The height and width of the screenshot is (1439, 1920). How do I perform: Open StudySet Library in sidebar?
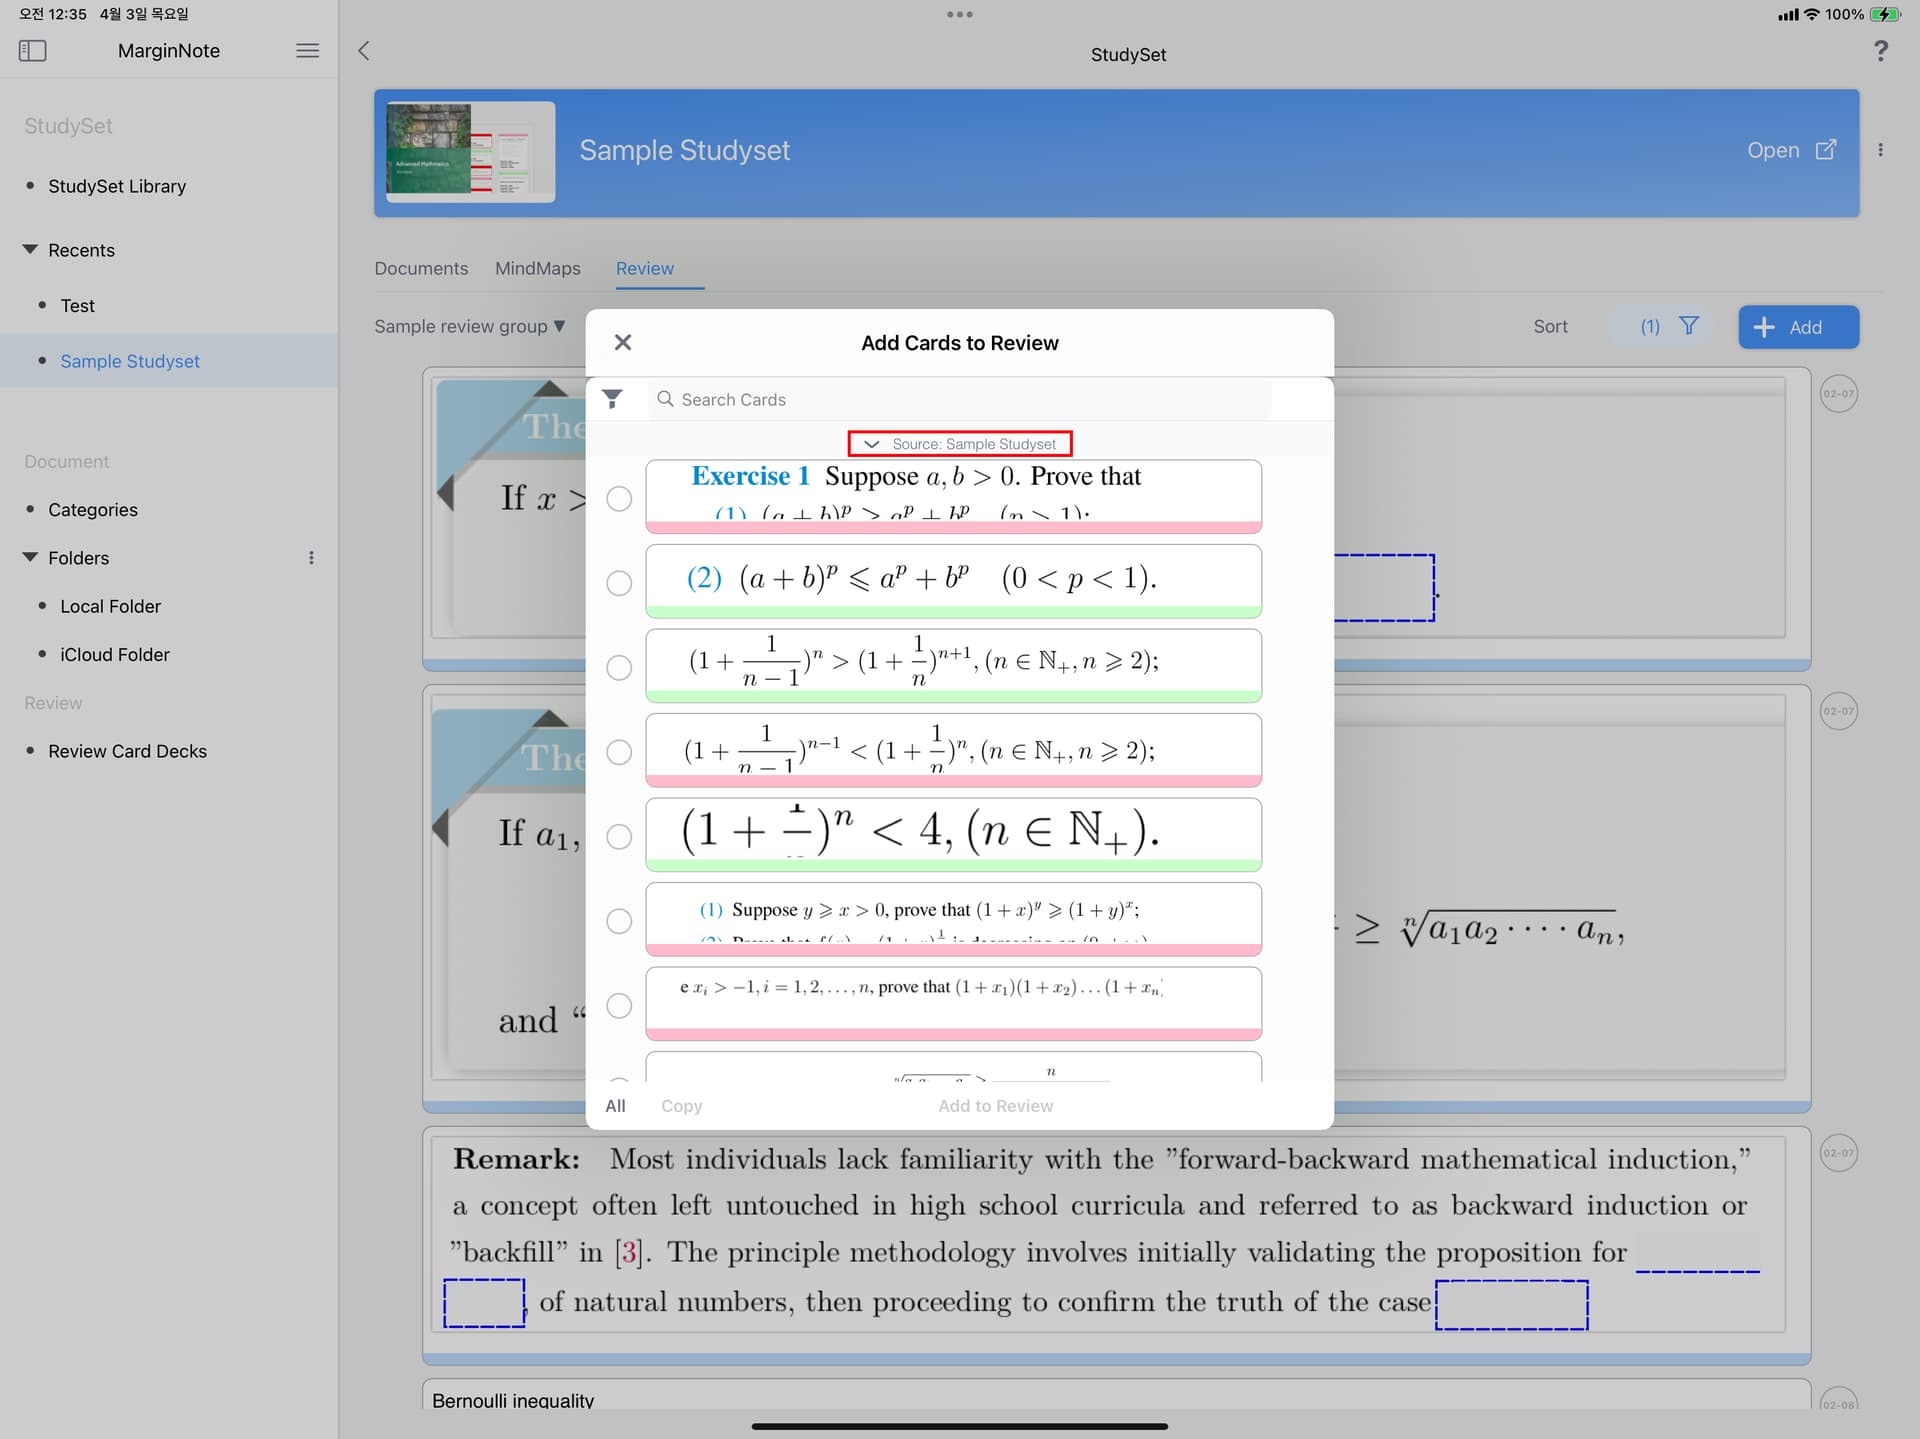(117, 186)
